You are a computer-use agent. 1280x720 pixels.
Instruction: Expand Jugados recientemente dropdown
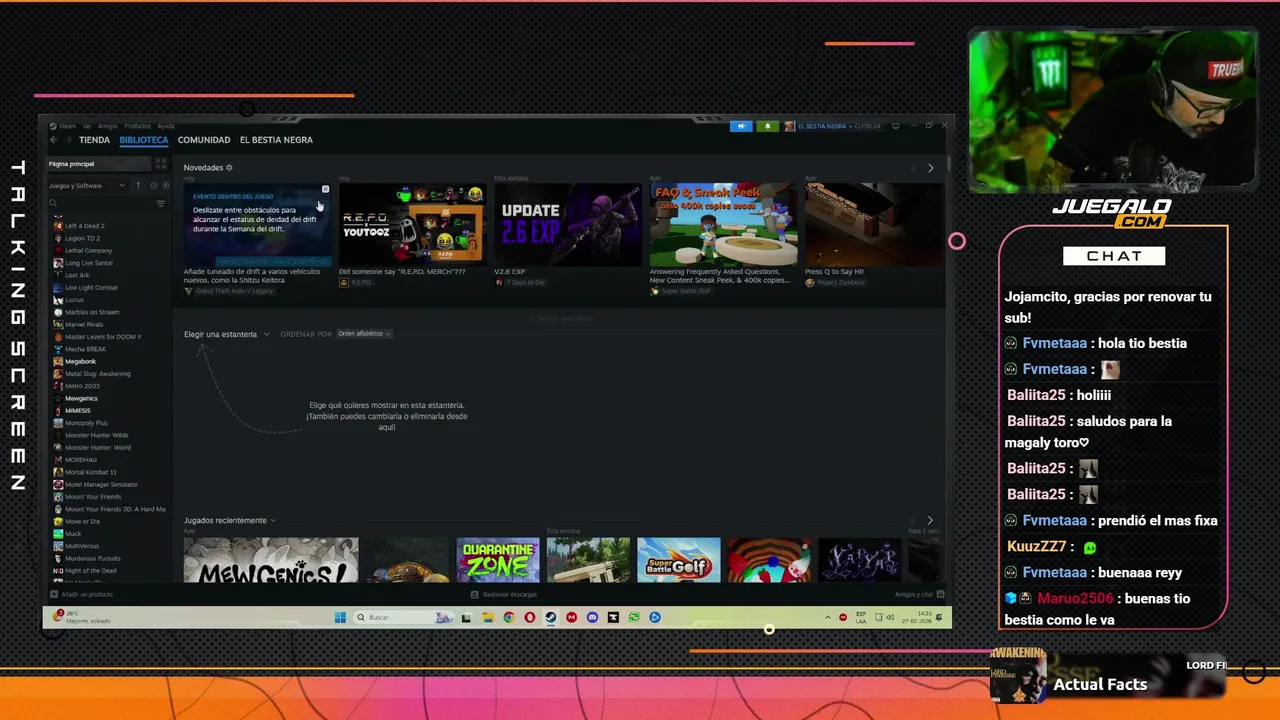(230, 520)
